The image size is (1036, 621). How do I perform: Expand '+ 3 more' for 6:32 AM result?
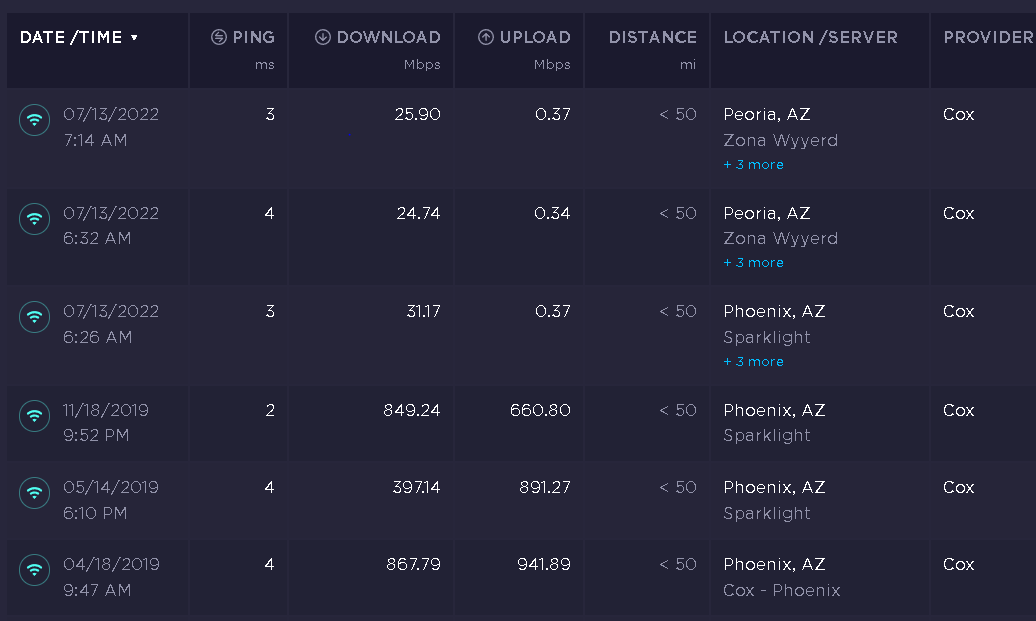click(x=753, y=262)
